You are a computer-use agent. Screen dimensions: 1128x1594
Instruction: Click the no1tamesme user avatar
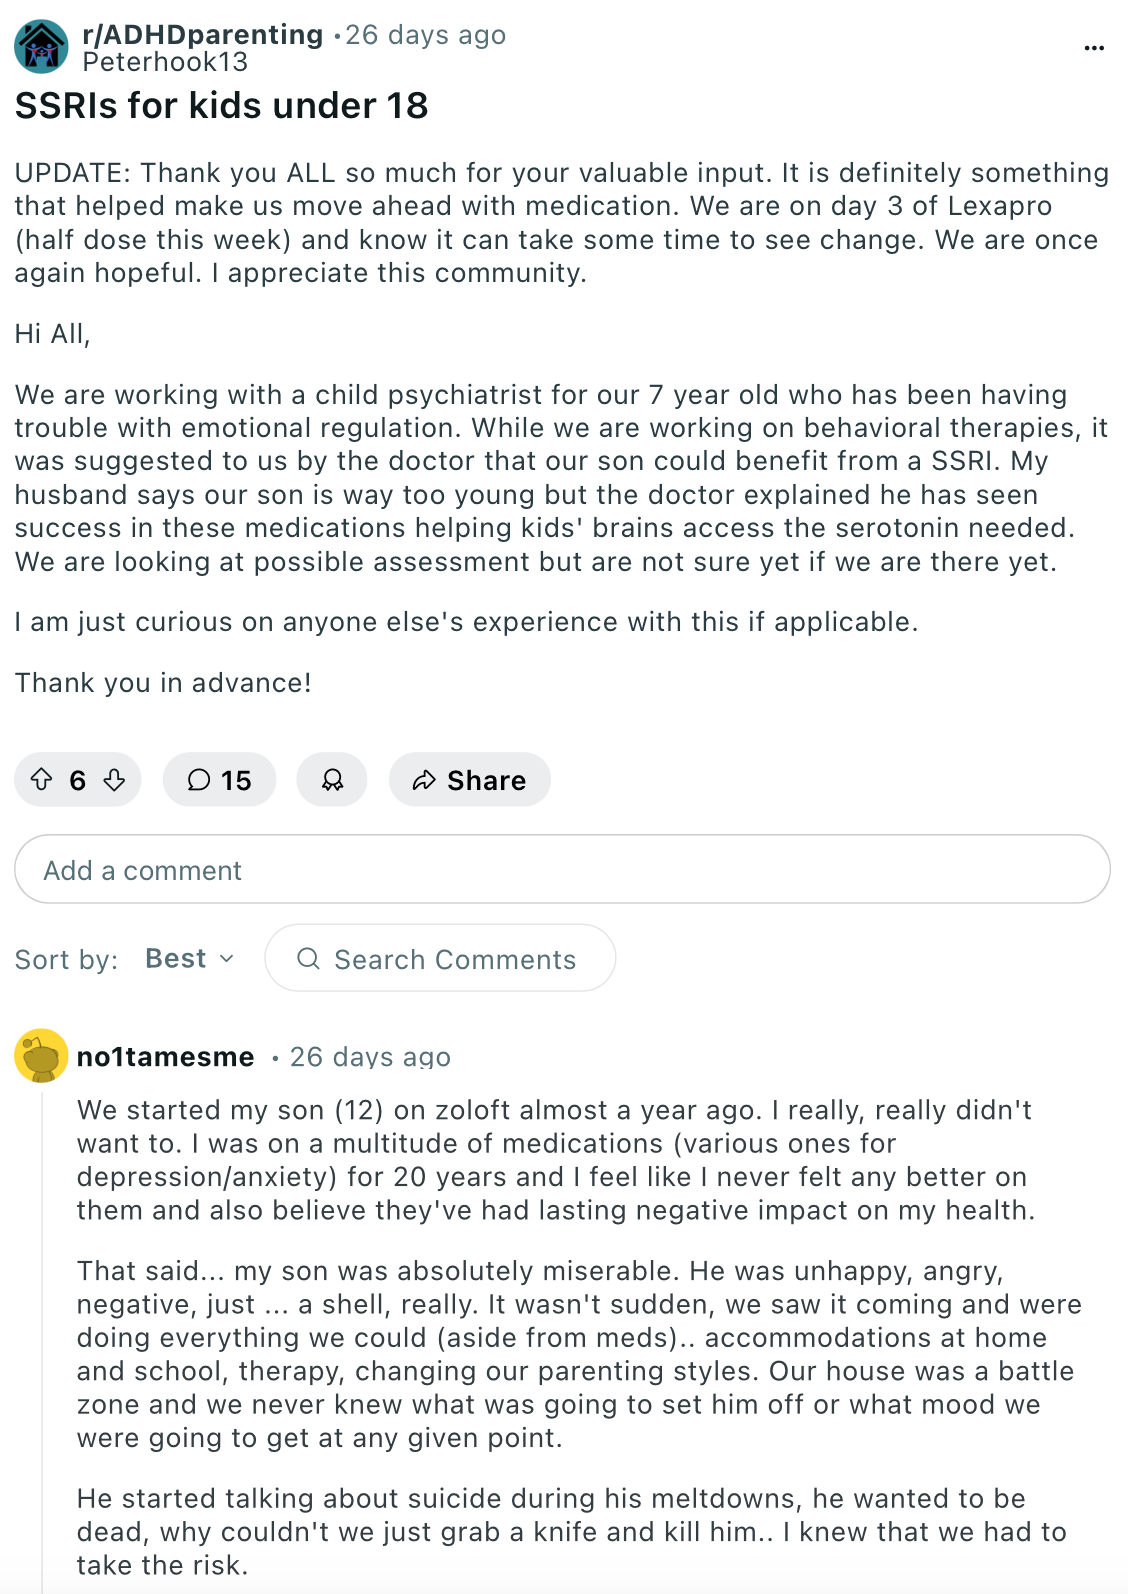[41, 1056]
